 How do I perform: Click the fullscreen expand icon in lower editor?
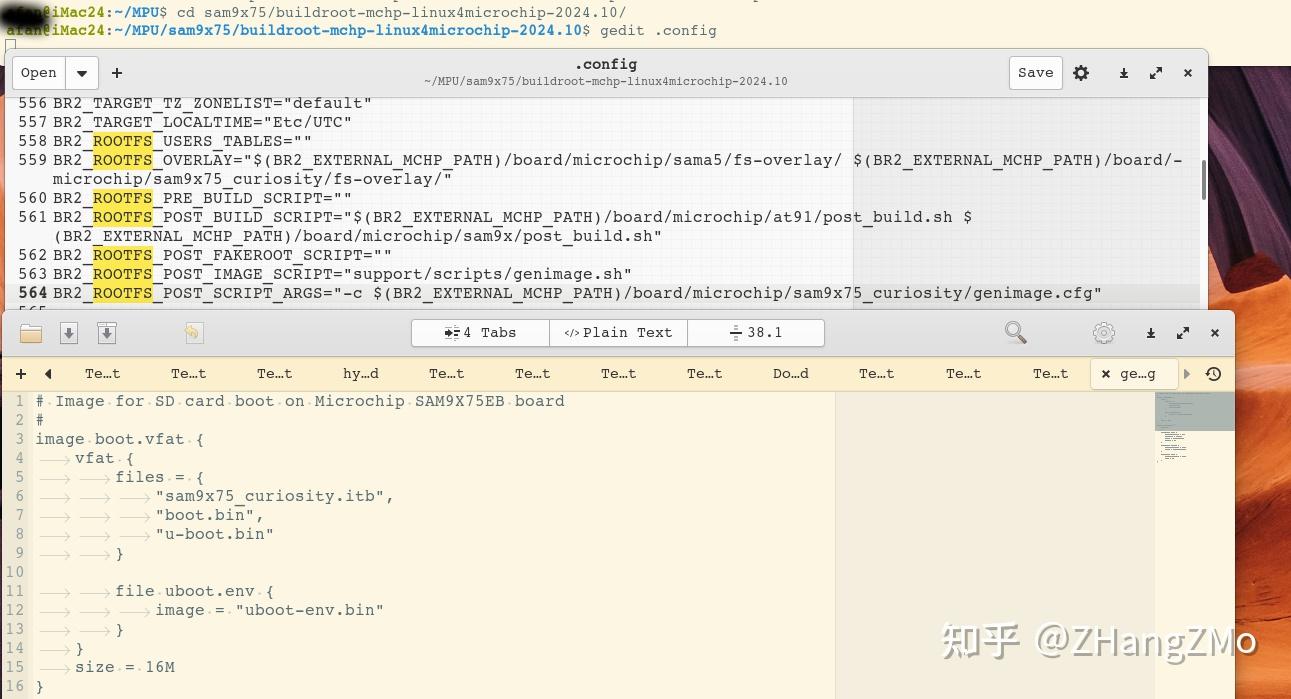(x=1183, y=332)
